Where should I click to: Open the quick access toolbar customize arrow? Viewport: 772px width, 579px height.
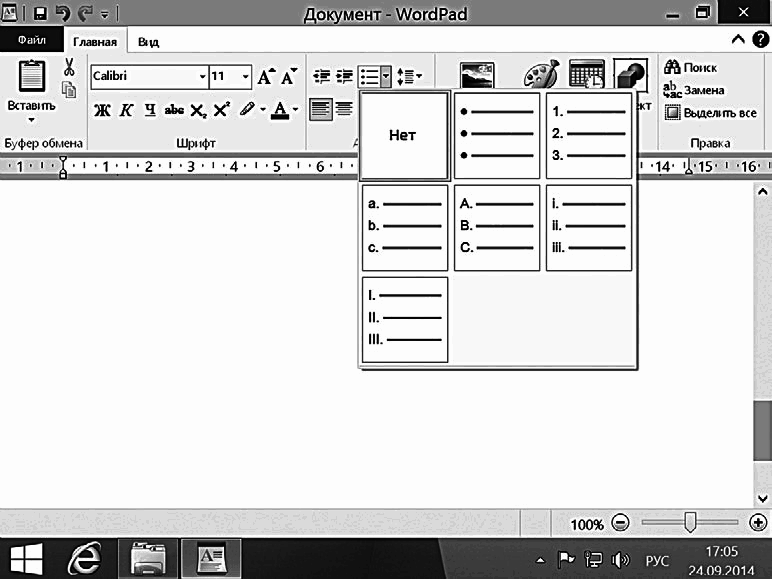tap(104, 15)
